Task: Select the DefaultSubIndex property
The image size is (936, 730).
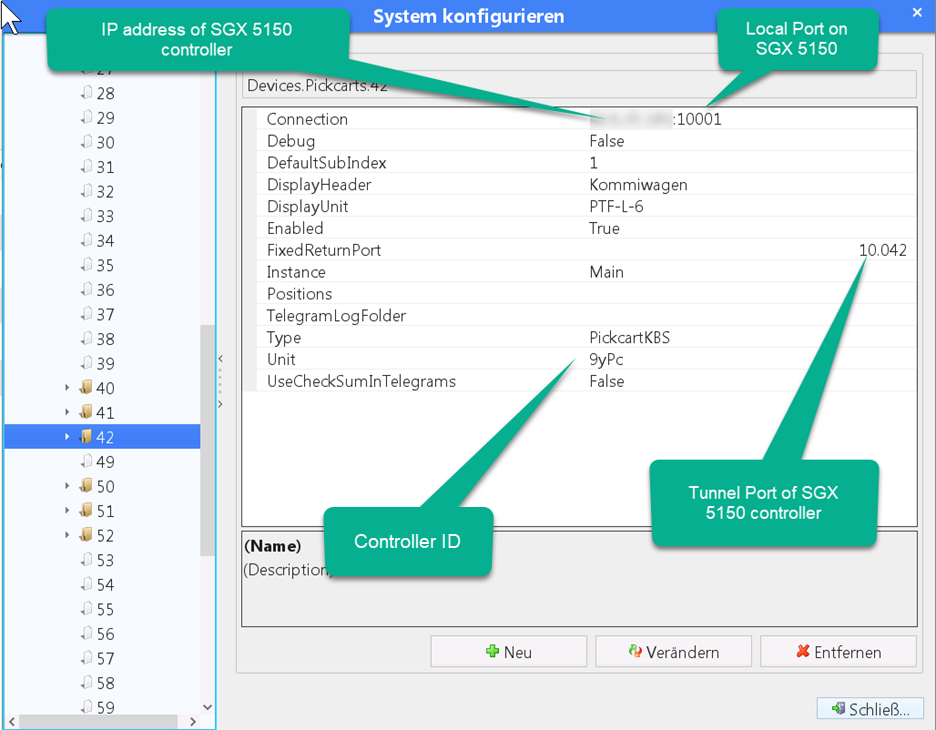Action: 580,162
